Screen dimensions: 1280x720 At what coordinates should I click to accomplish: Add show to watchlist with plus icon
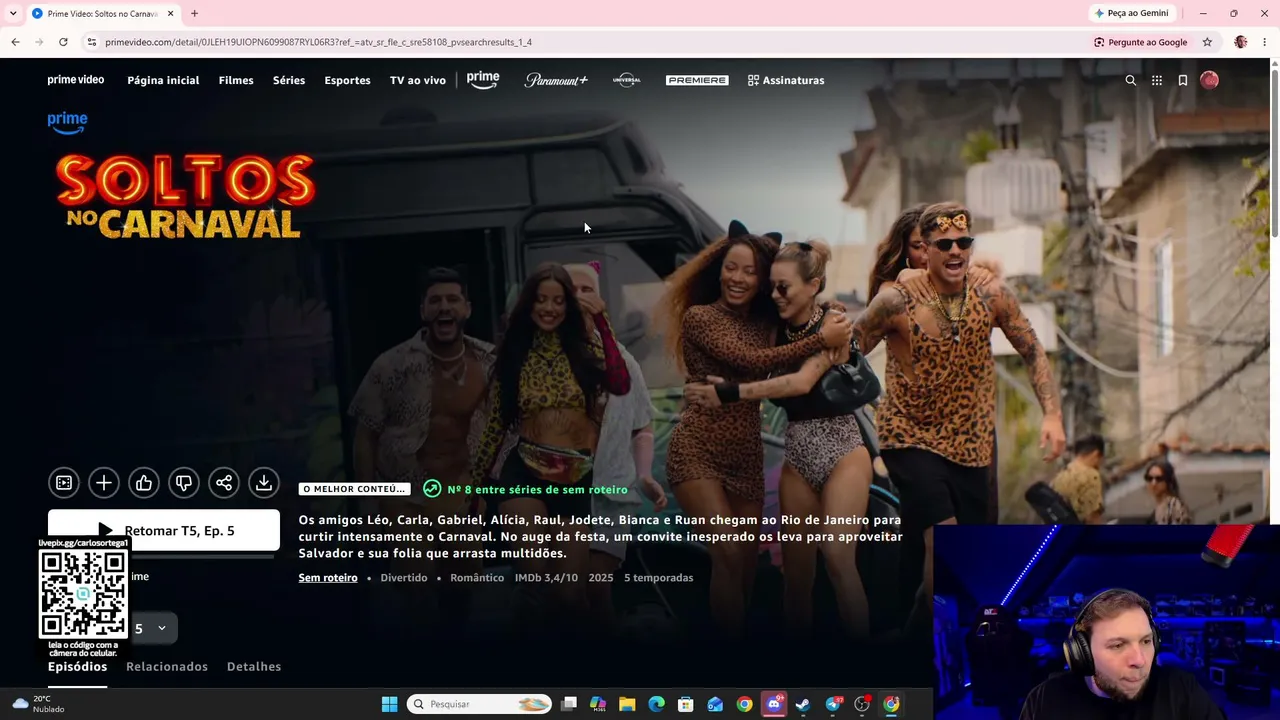point(104,483)
